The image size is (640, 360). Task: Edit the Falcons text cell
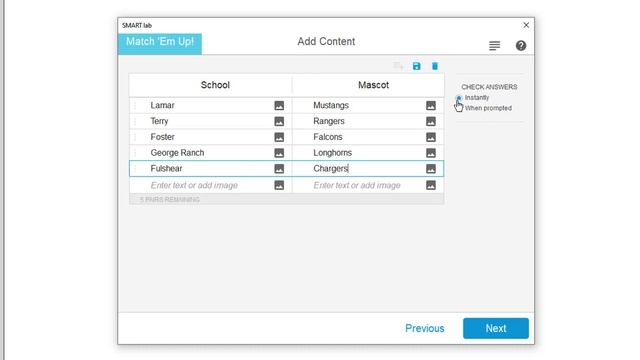click(x=328, y=137)
